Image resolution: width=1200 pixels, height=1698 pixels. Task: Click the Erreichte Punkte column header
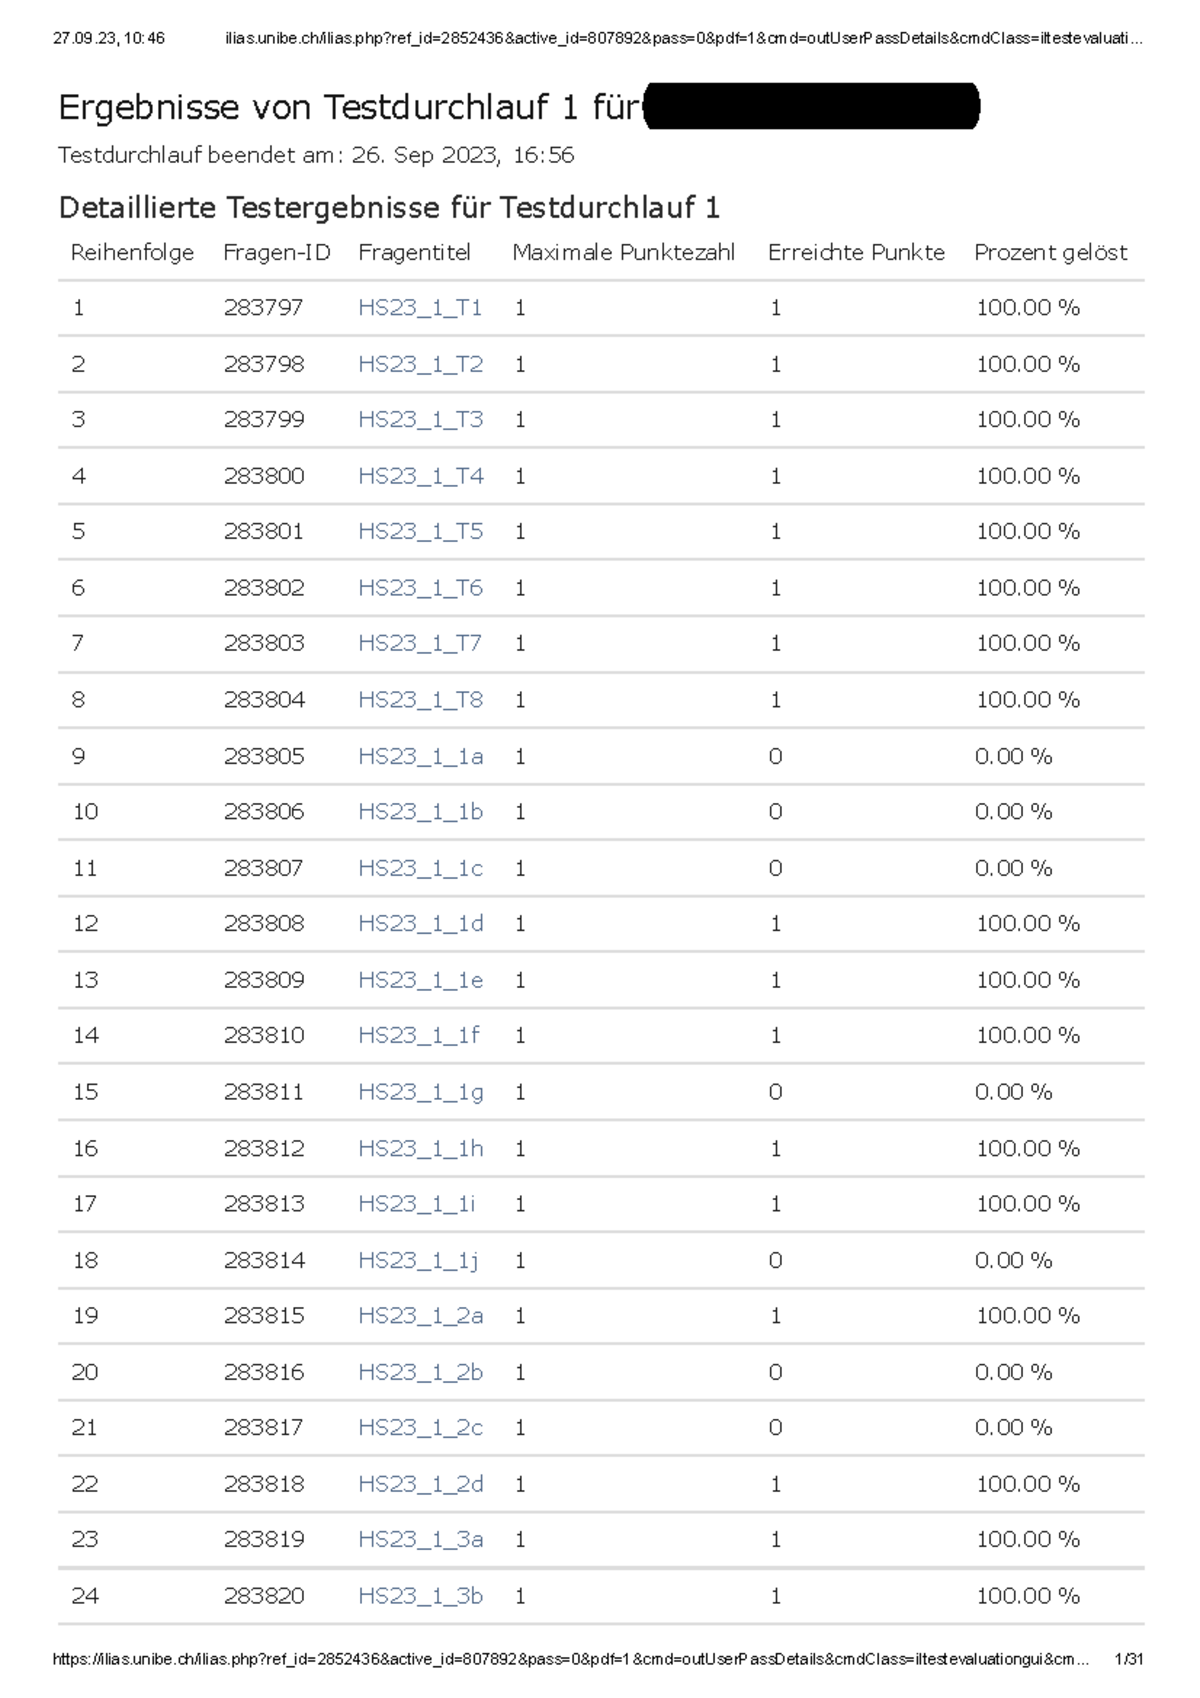tap(856, 253)
